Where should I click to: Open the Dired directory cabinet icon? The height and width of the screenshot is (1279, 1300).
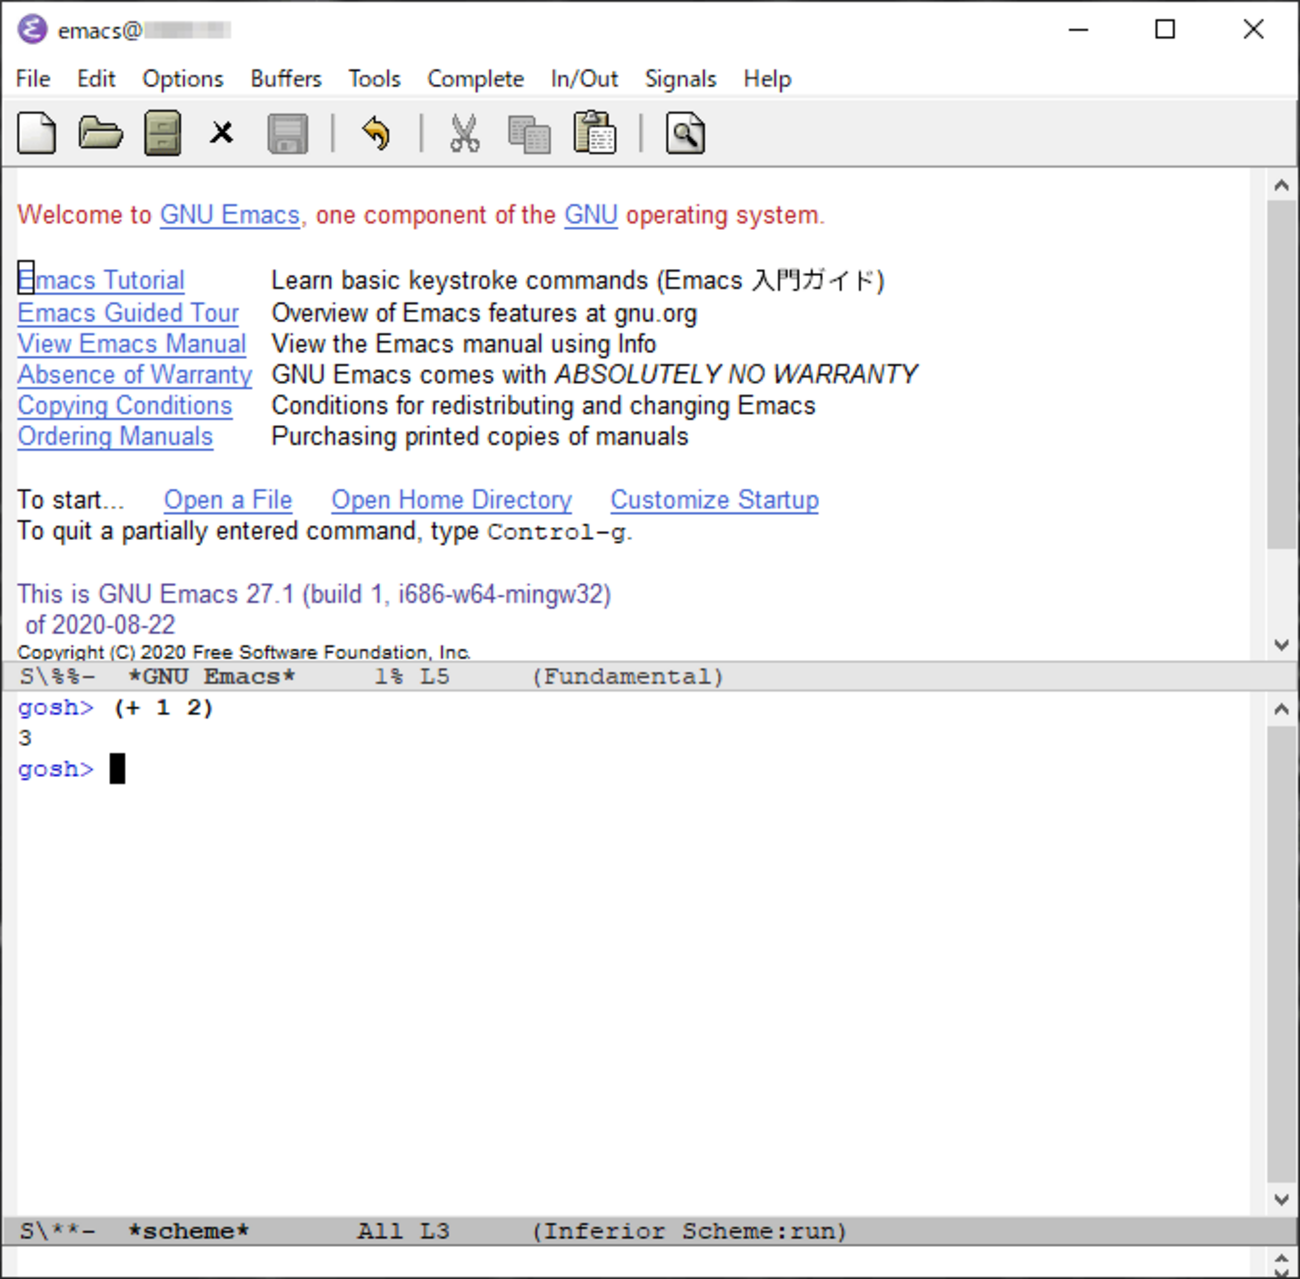coord(162,133)
